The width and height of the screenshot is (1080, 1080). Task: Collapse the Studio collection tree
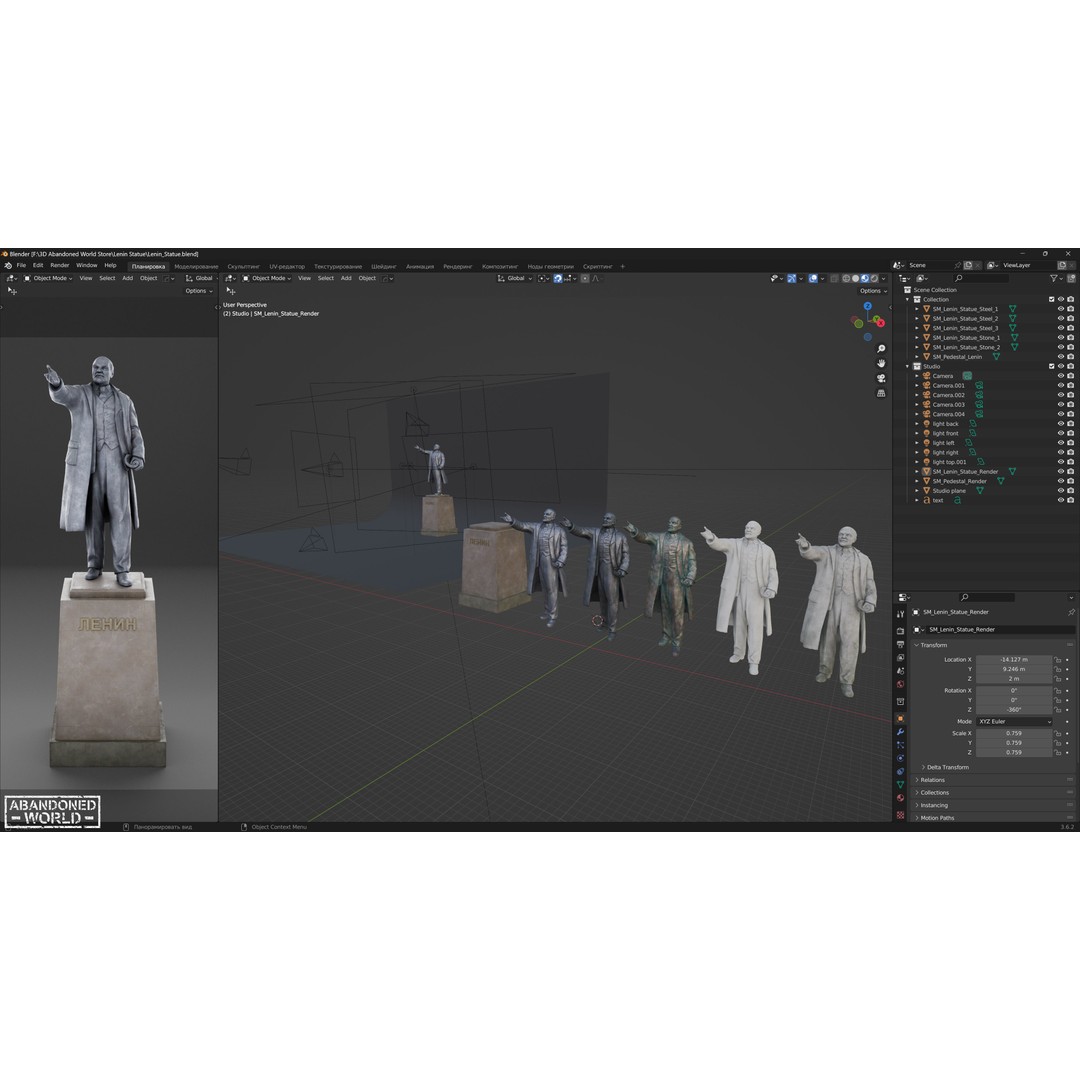click(908, 366)
